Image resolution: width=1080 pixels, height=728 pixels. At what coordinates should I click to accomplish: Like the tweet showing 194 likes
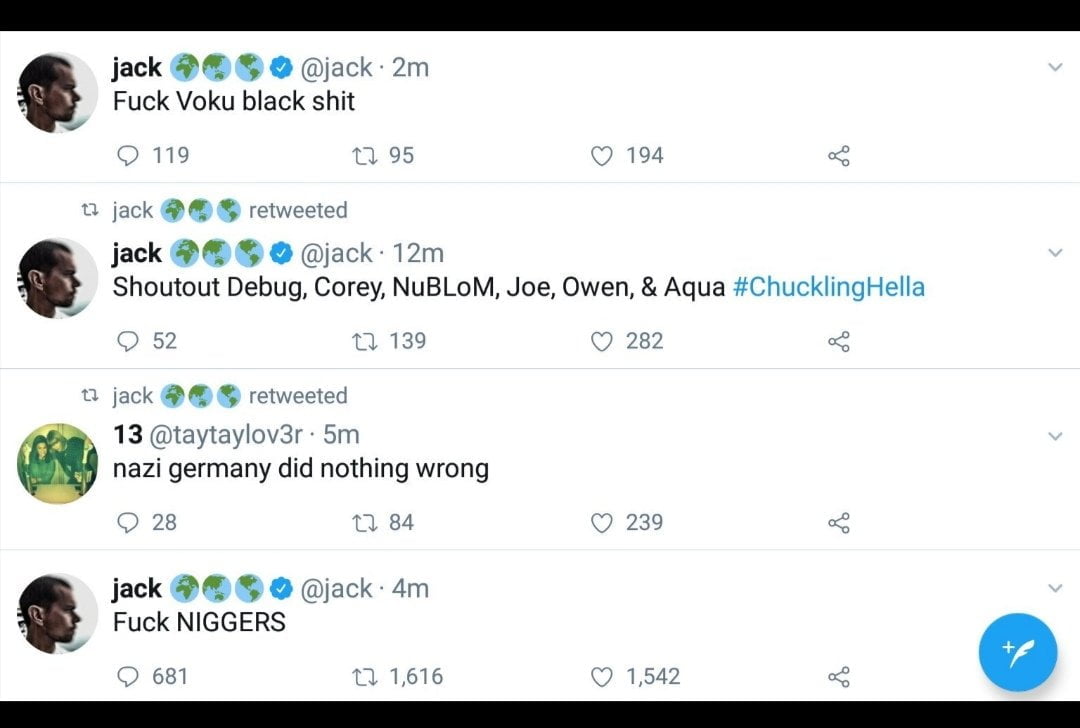[601, 156]
